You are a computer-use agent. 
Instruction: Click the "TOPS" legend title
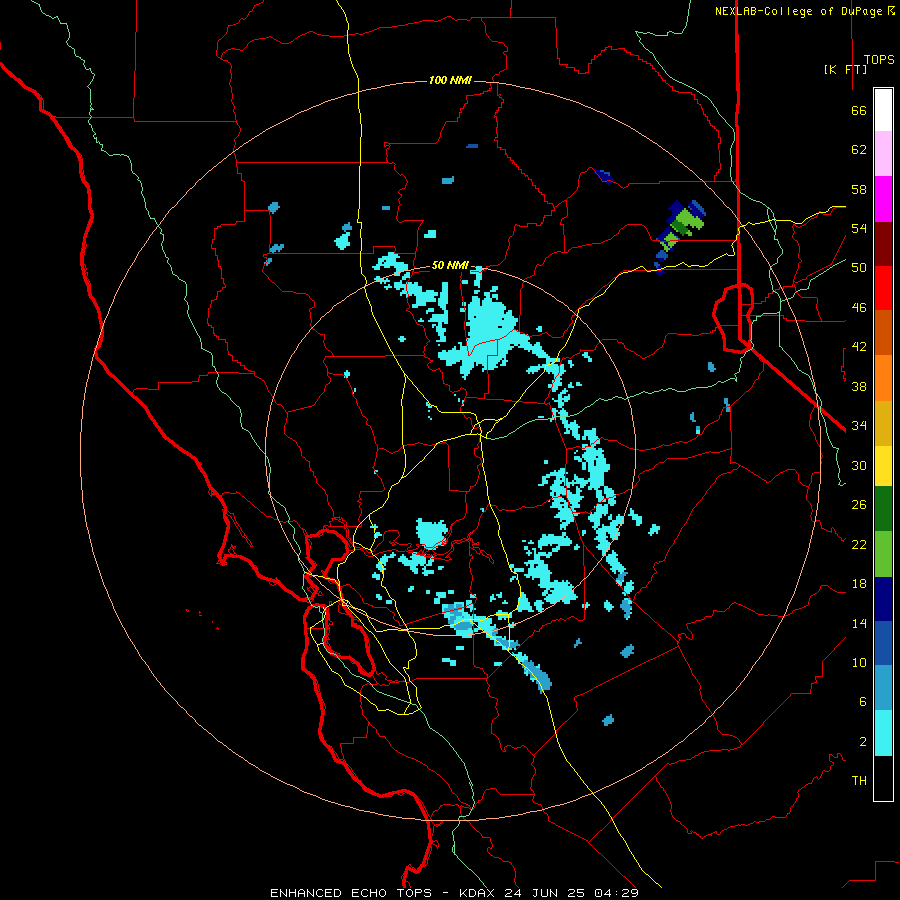point(879,60)
